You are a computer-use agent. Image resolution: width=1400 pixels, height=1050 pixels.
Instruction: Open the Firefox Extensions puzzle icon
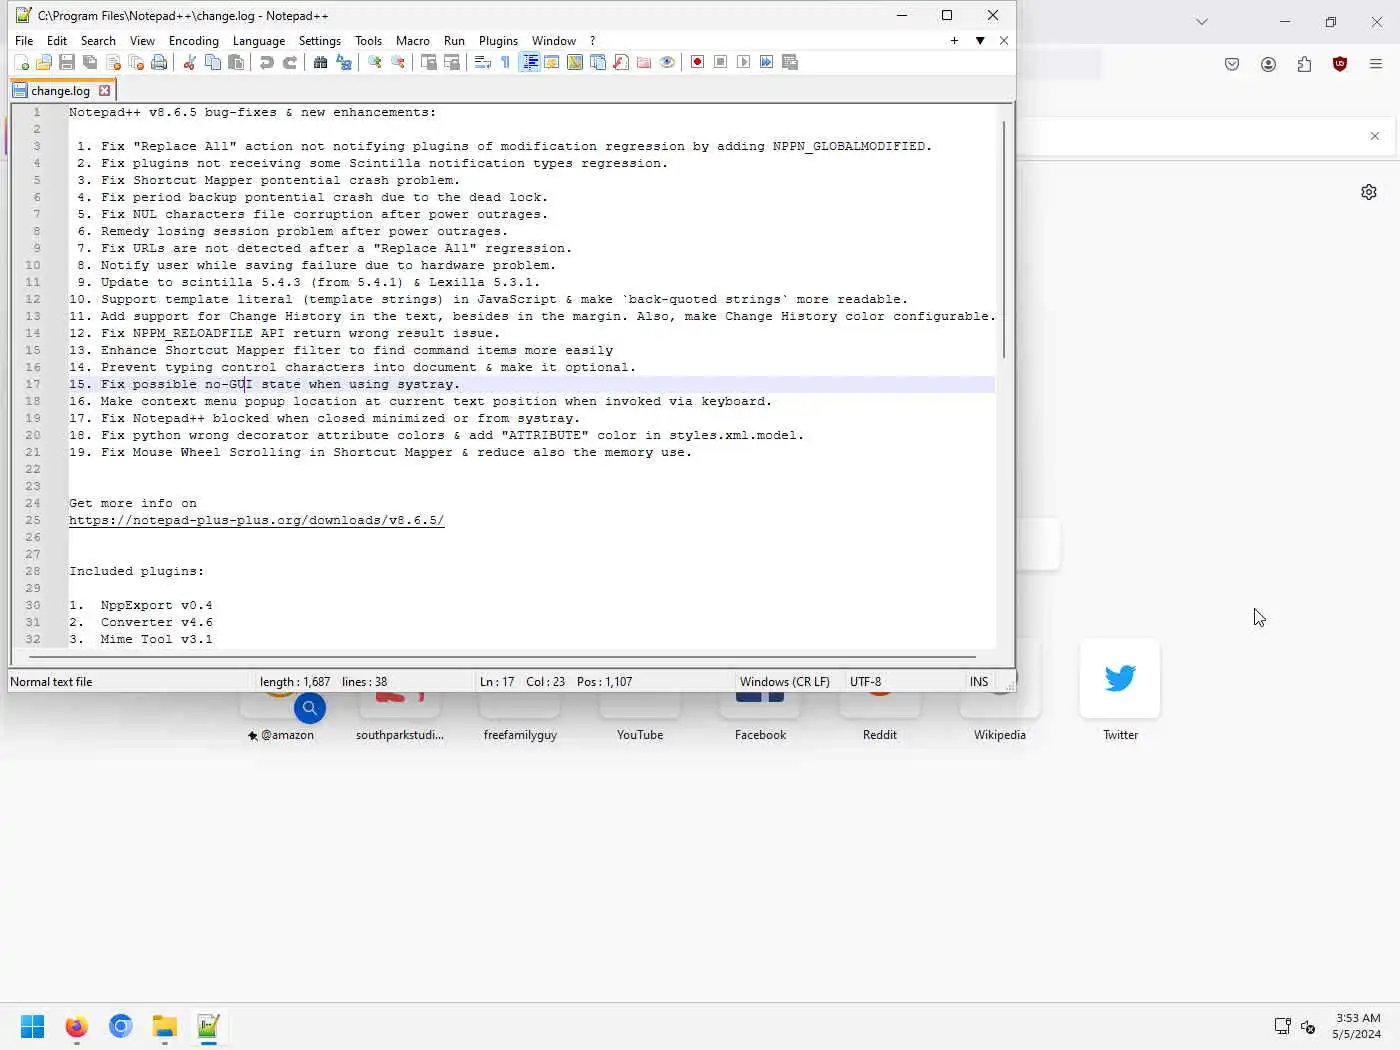tap(1304, 64)
